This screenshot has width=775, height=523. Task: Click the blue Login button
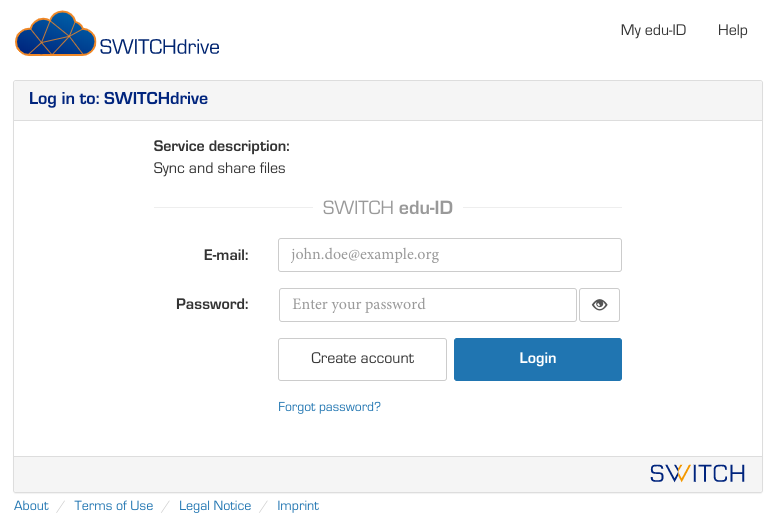coord(538,359)
